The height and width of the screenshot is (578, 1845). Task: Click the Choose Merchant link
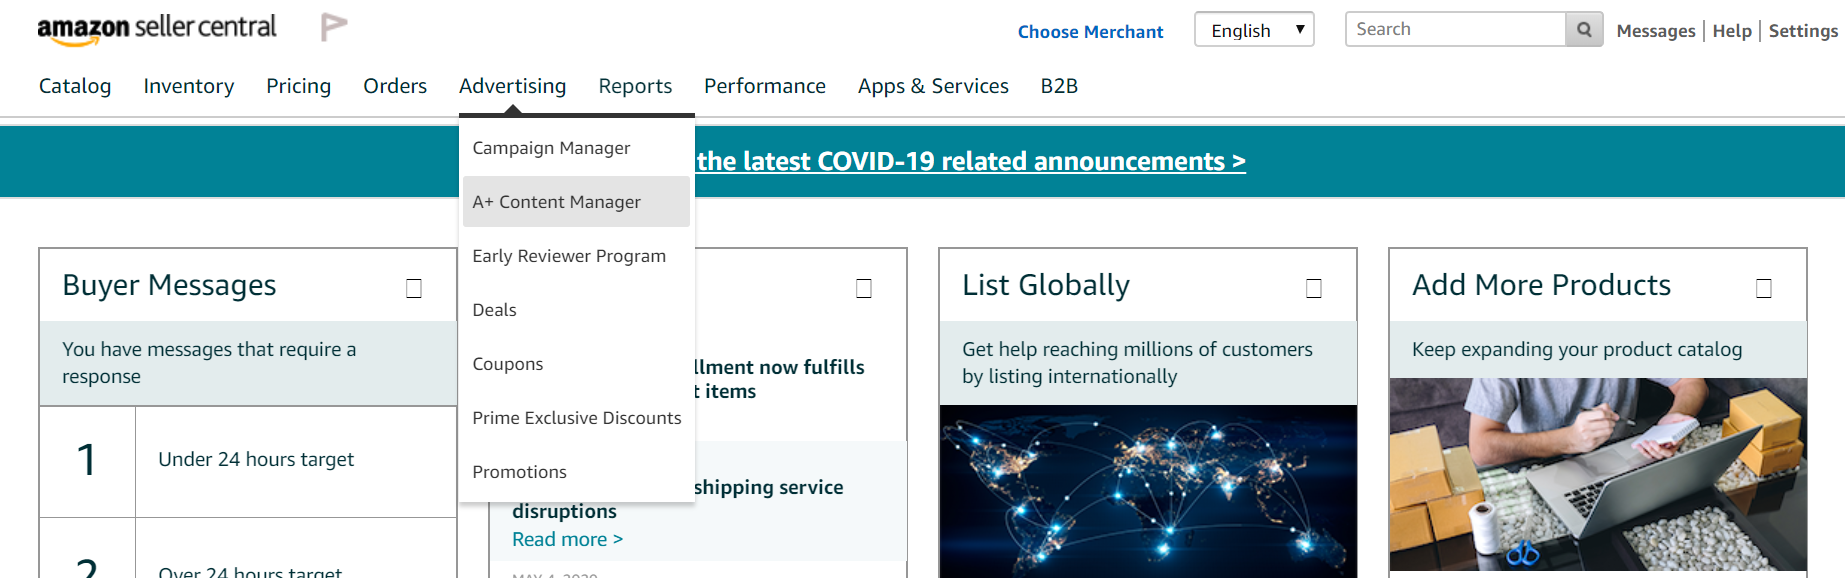pos(1090,32)
